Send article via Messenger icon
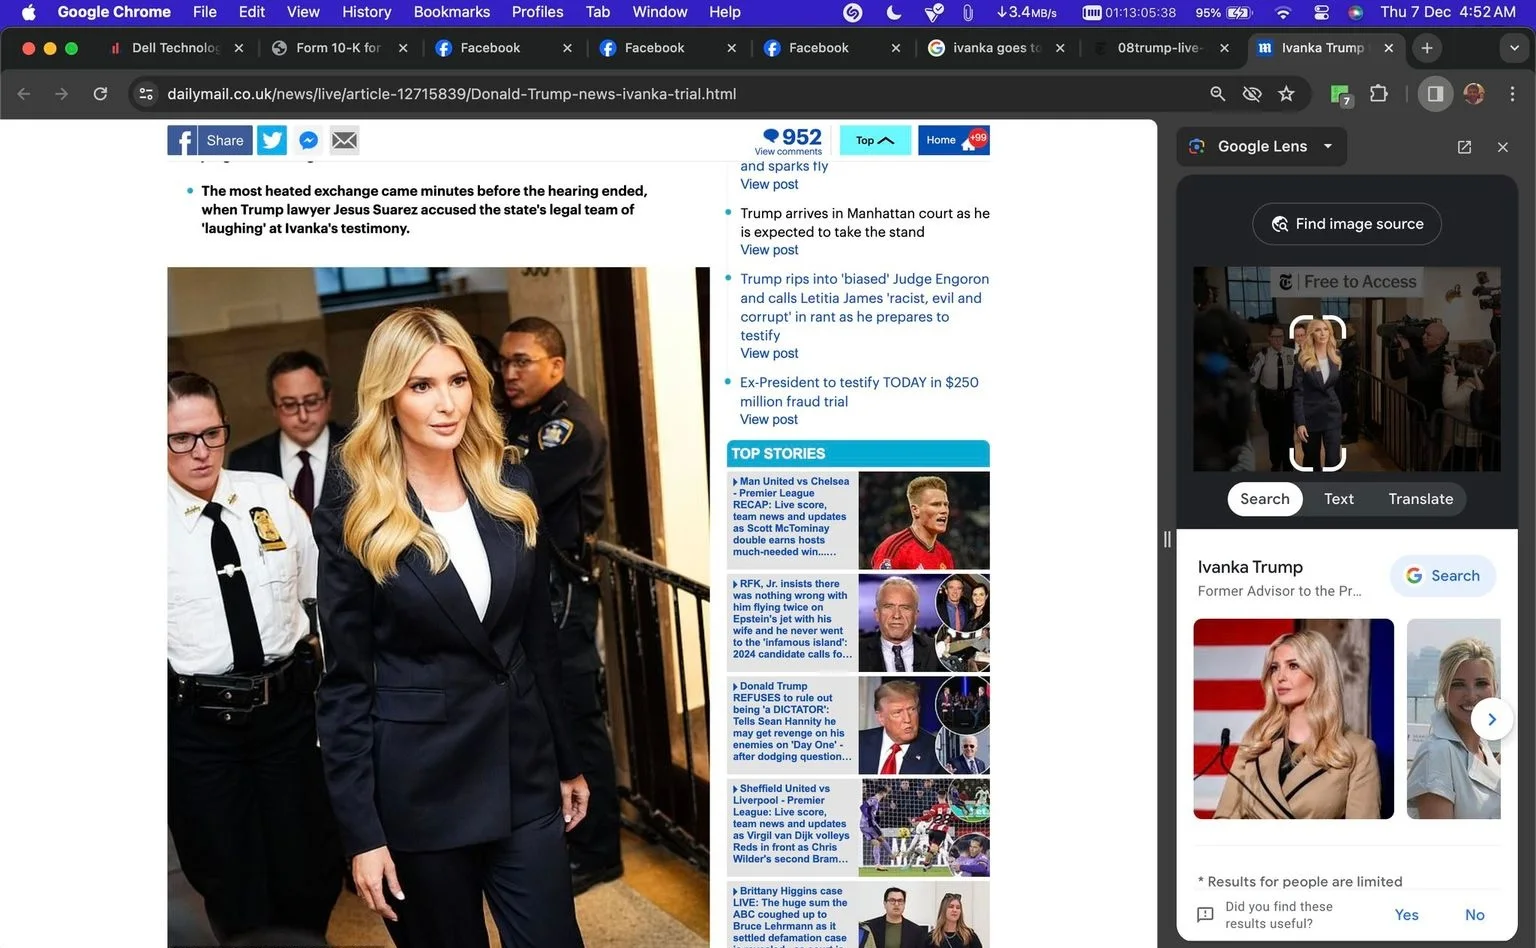This screenshot has height=948, width=1536. pos(309,140)
